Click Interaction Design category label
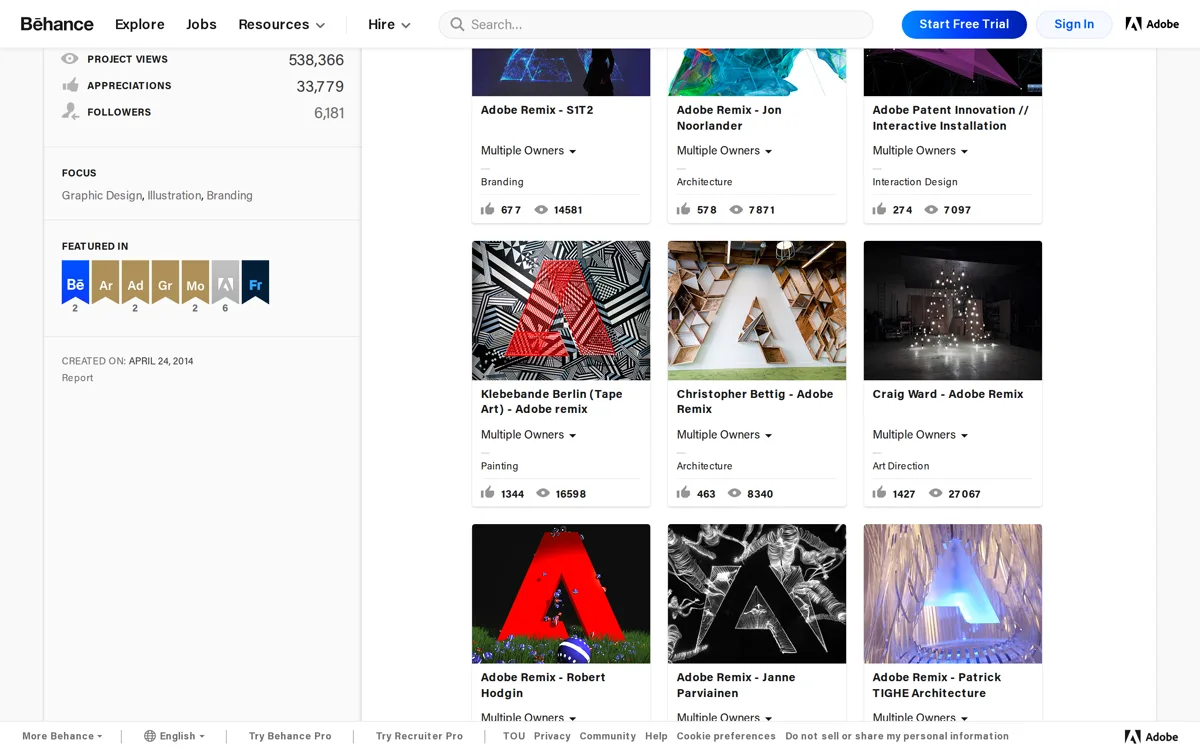 click(915, 182)
